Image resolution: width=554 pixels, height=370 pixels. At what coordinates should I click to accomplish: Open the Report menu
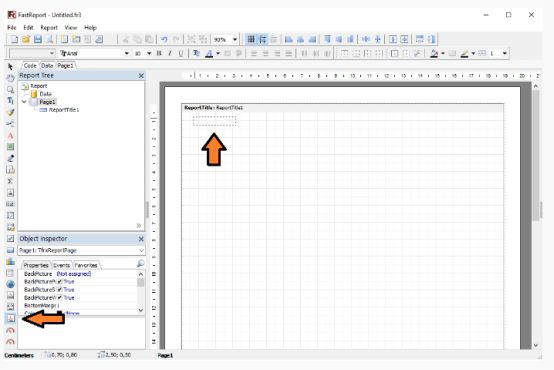[x=49, y=28]
